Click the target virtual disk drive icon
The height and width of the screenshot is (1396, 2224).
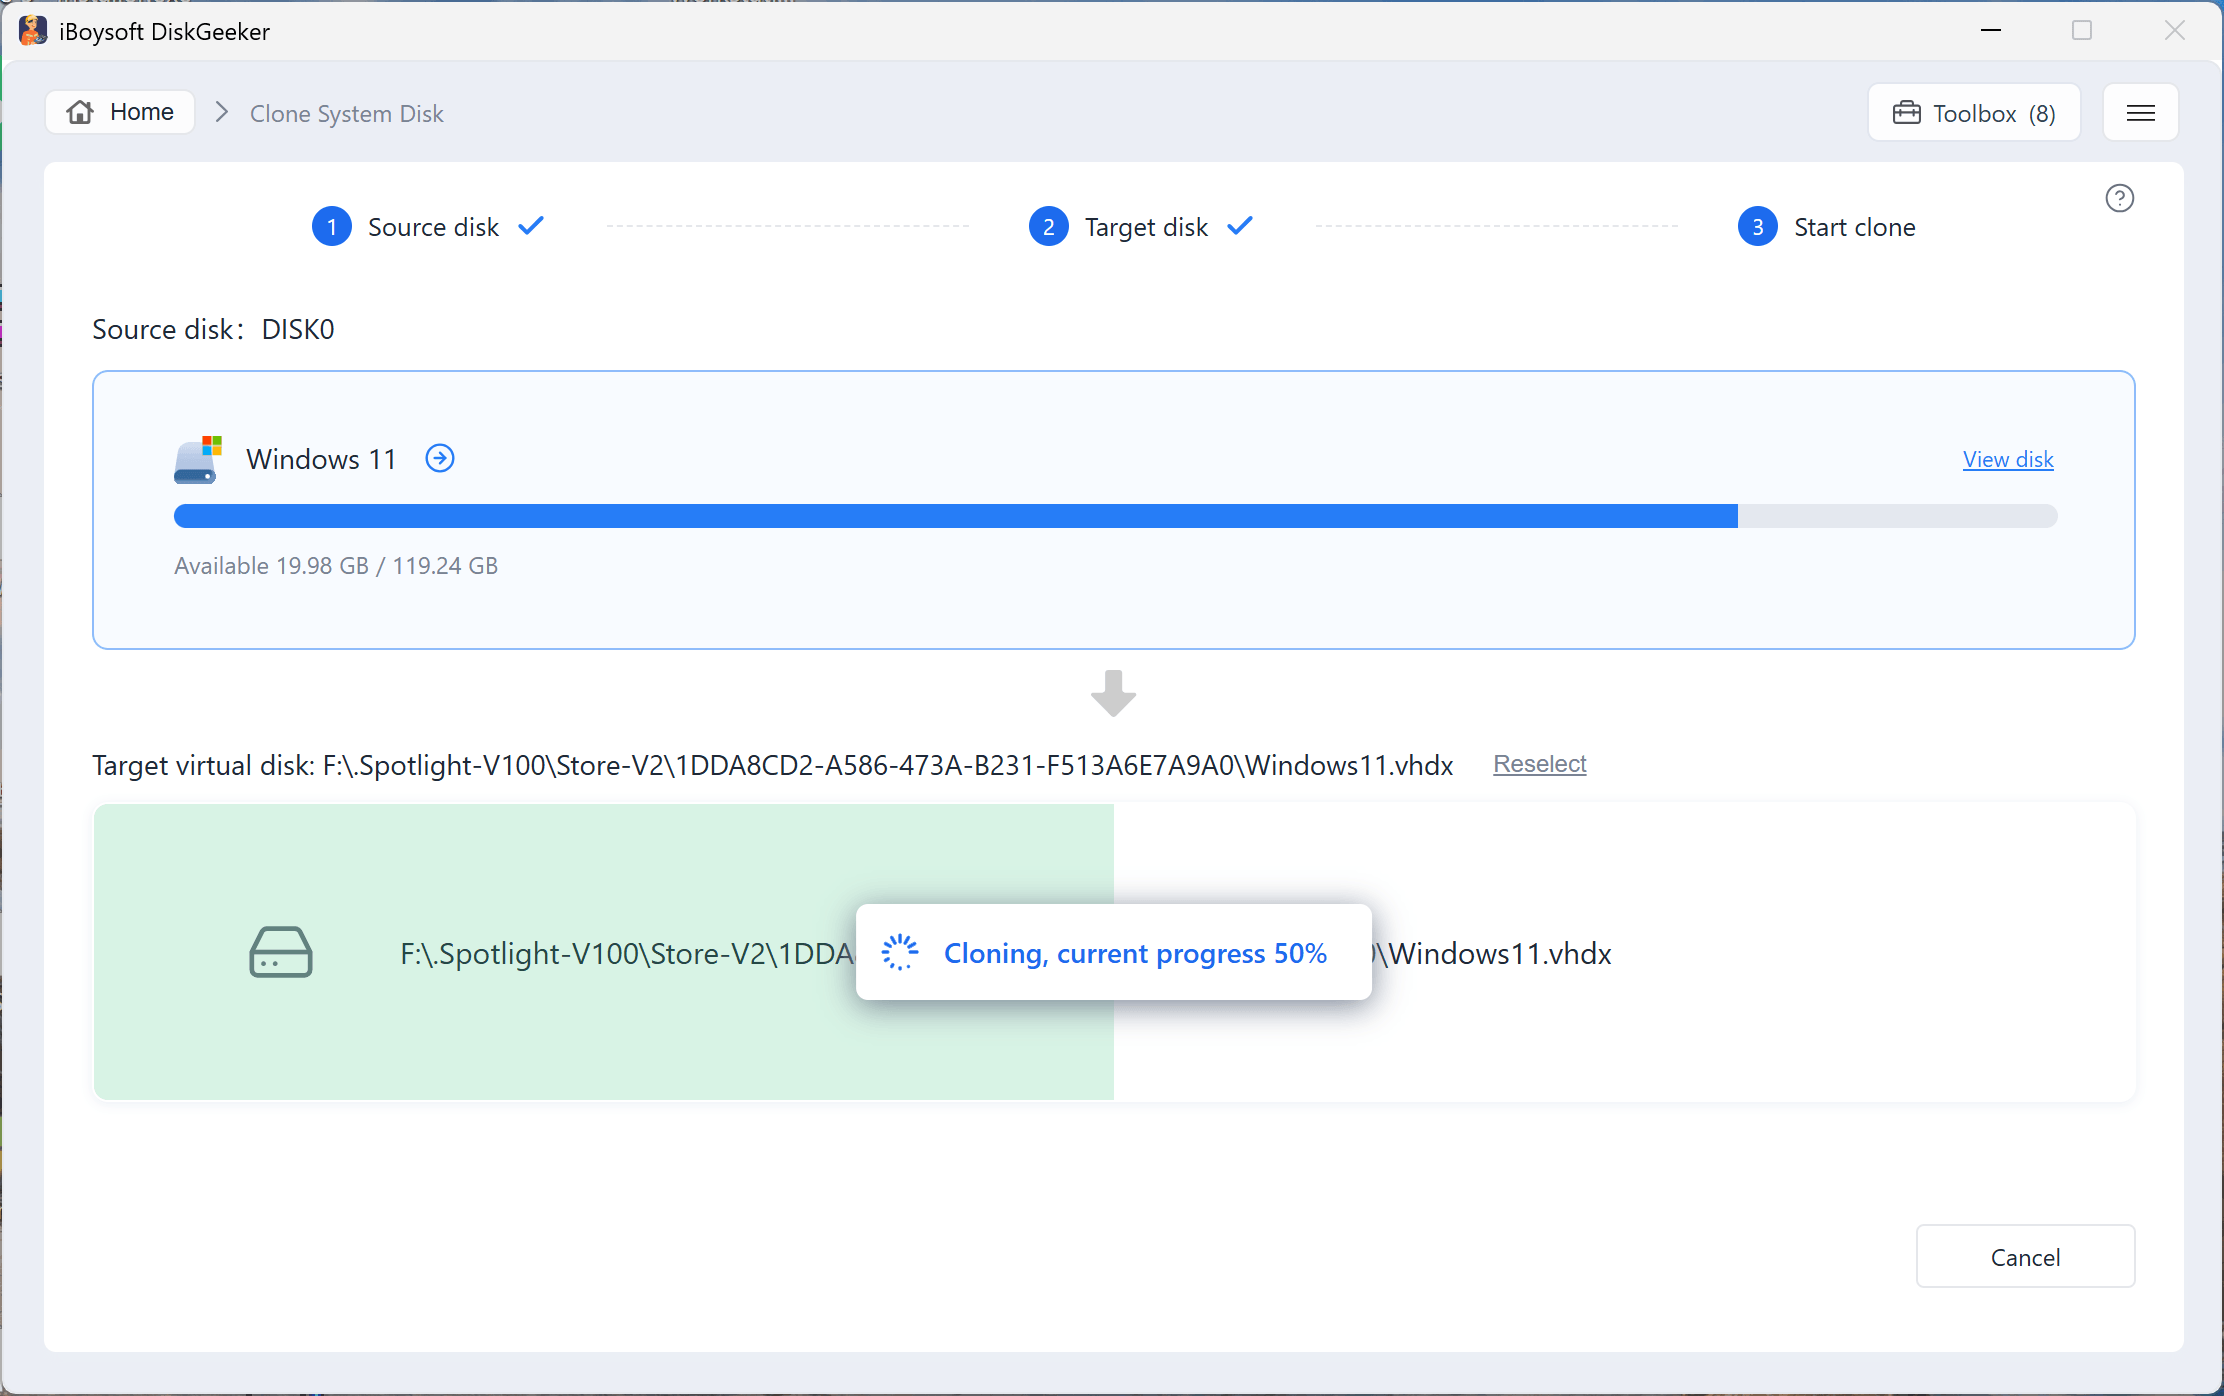tap(280, 952)
